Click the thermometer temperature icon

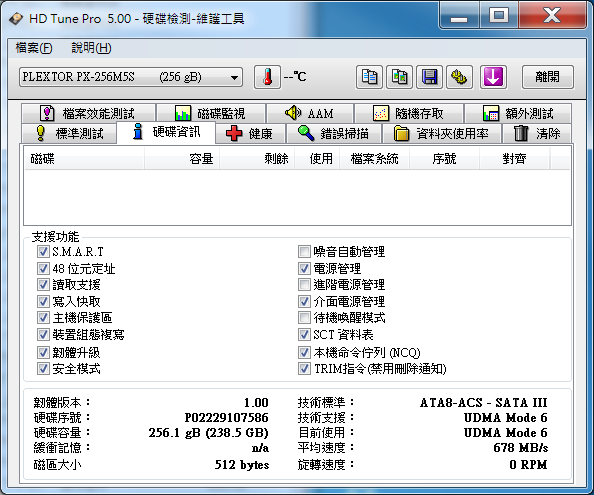tap(267, 77)
